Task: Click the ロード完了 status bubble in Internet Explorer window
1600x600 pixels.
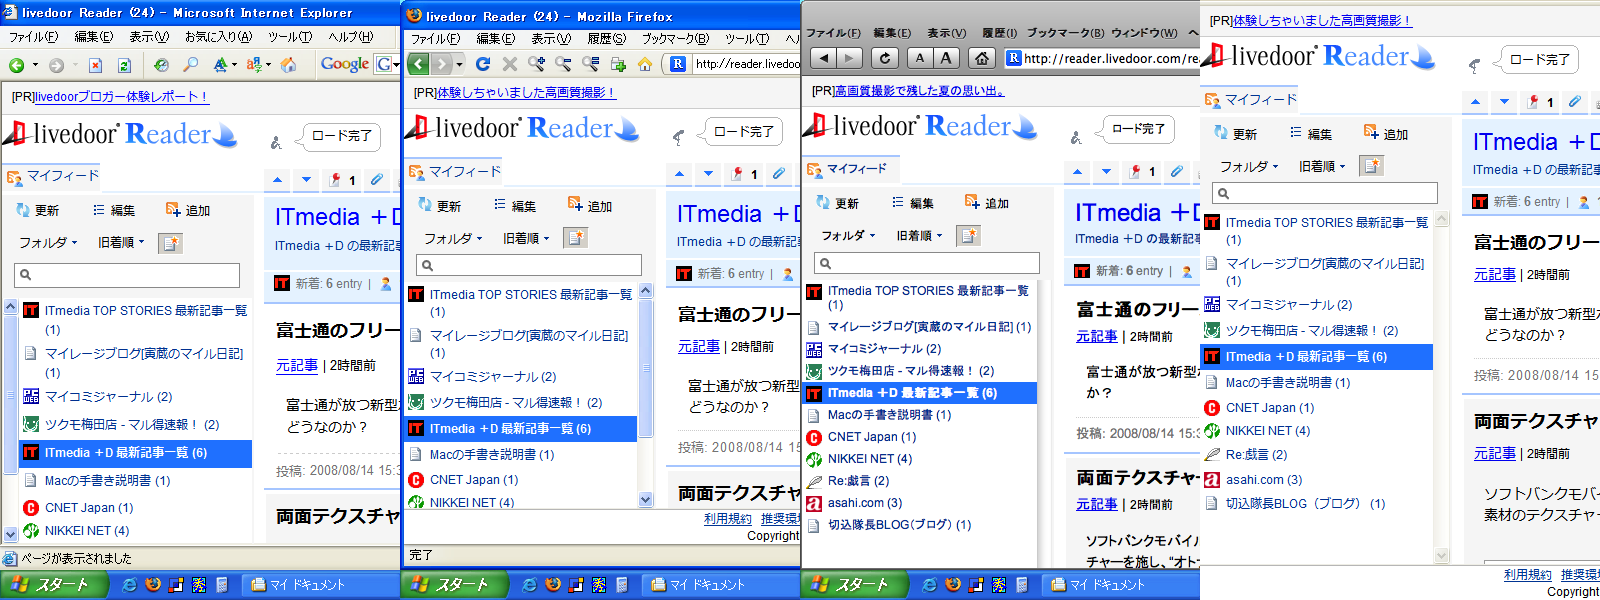Action: coord(342,136)
